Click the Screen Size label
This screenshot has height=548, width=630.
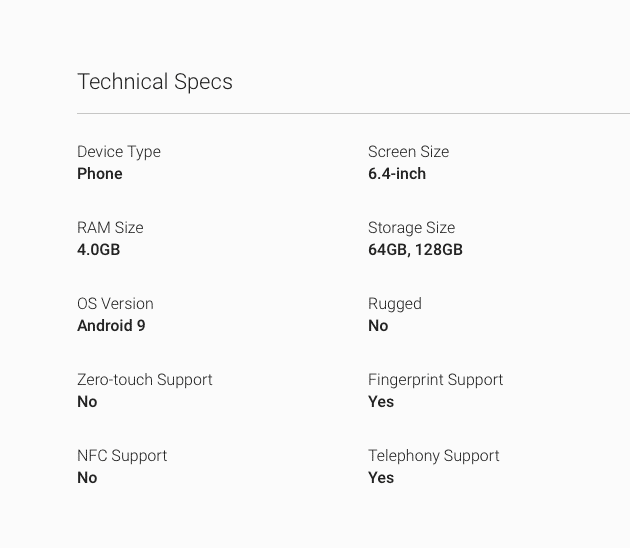408,152
